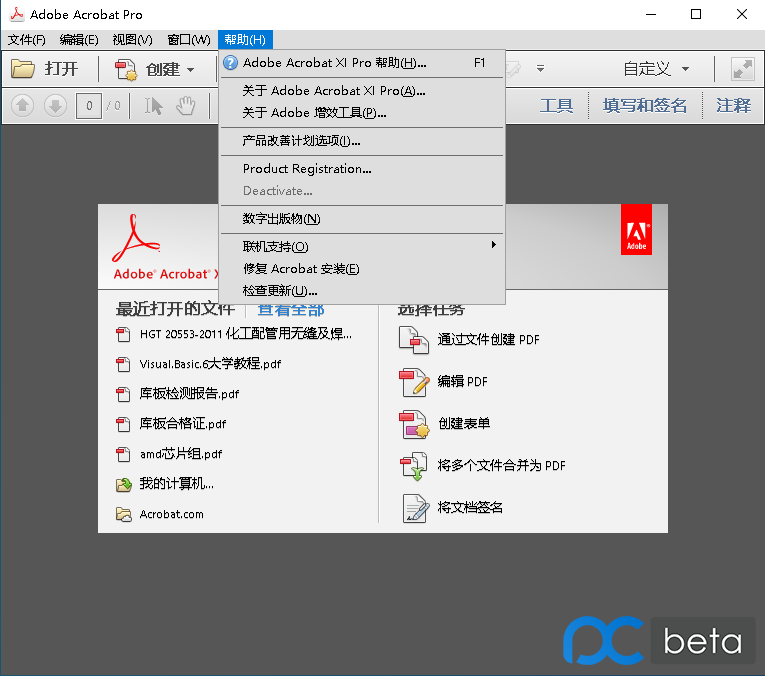
Task: Select 关于 Adobe Acrobat XI Pro(A)
Action: [362, 91]
